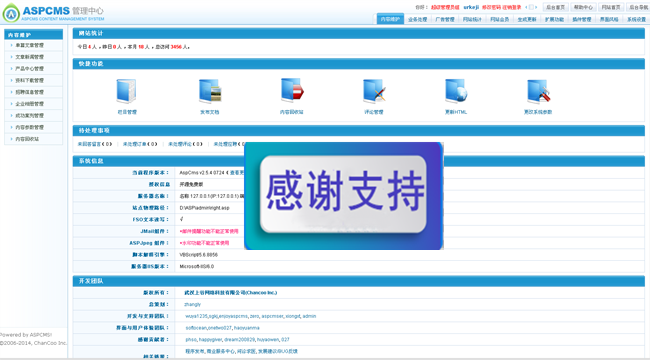Open the 更改系统参数 tools icon
Screen dimensions: 650x360
(x=538, y=91)
